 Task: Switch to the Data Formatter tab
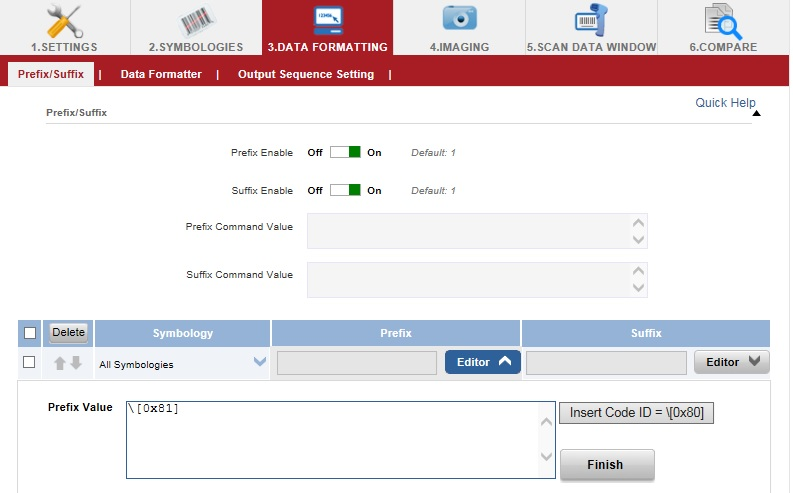[x=161, y=74]
